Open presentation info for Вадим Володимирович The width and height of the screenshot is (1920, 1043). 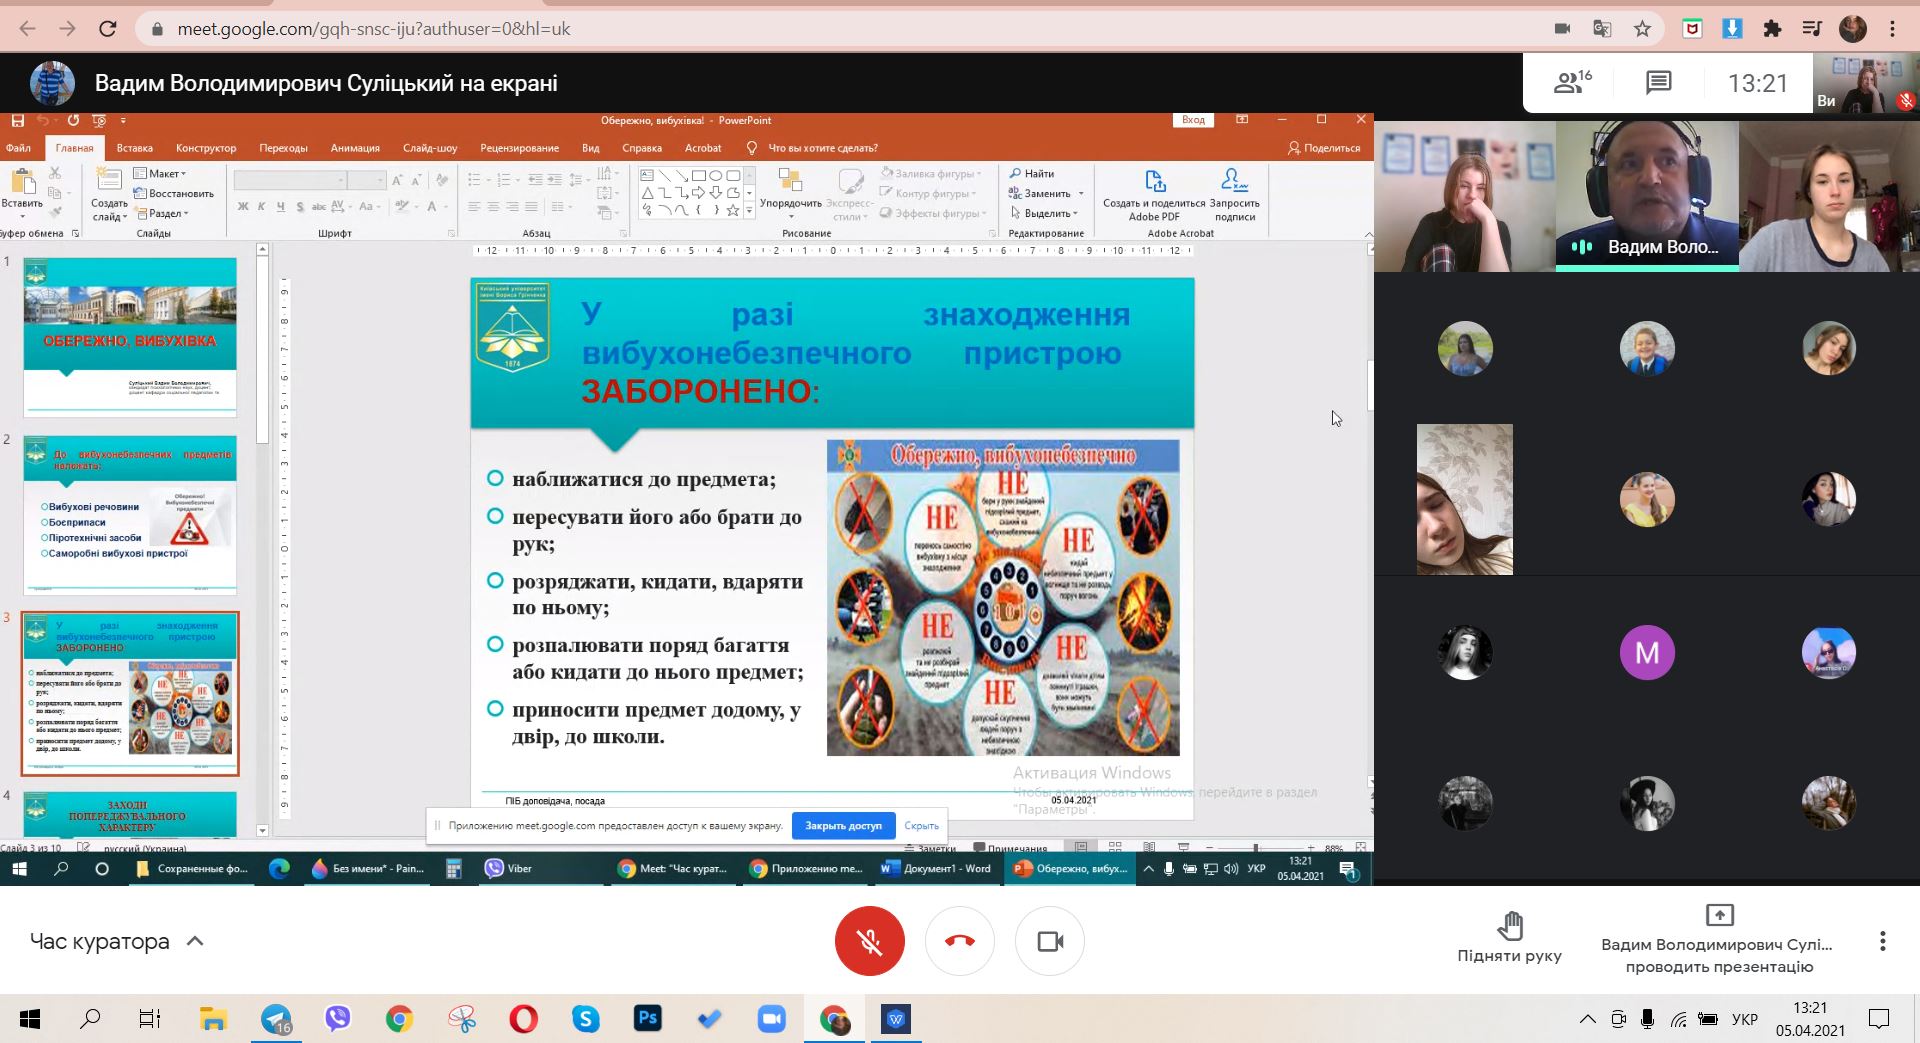(x=1718, y=940)
